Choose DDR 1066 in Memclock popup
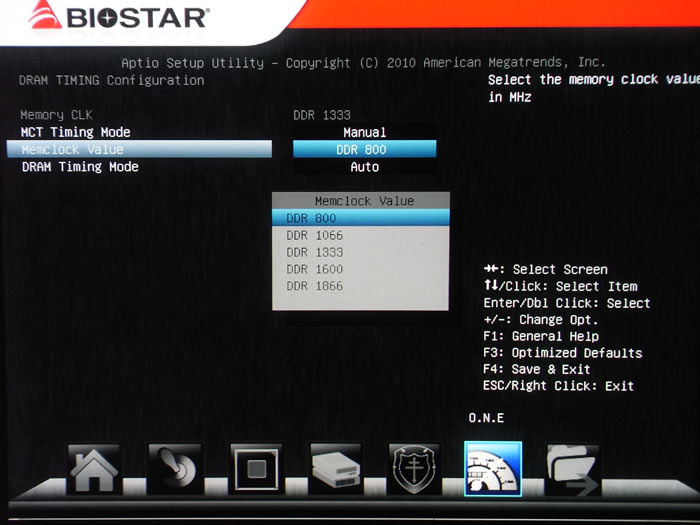Image resolution: width=700 pixels, height=525 pixels. point(361,235)
